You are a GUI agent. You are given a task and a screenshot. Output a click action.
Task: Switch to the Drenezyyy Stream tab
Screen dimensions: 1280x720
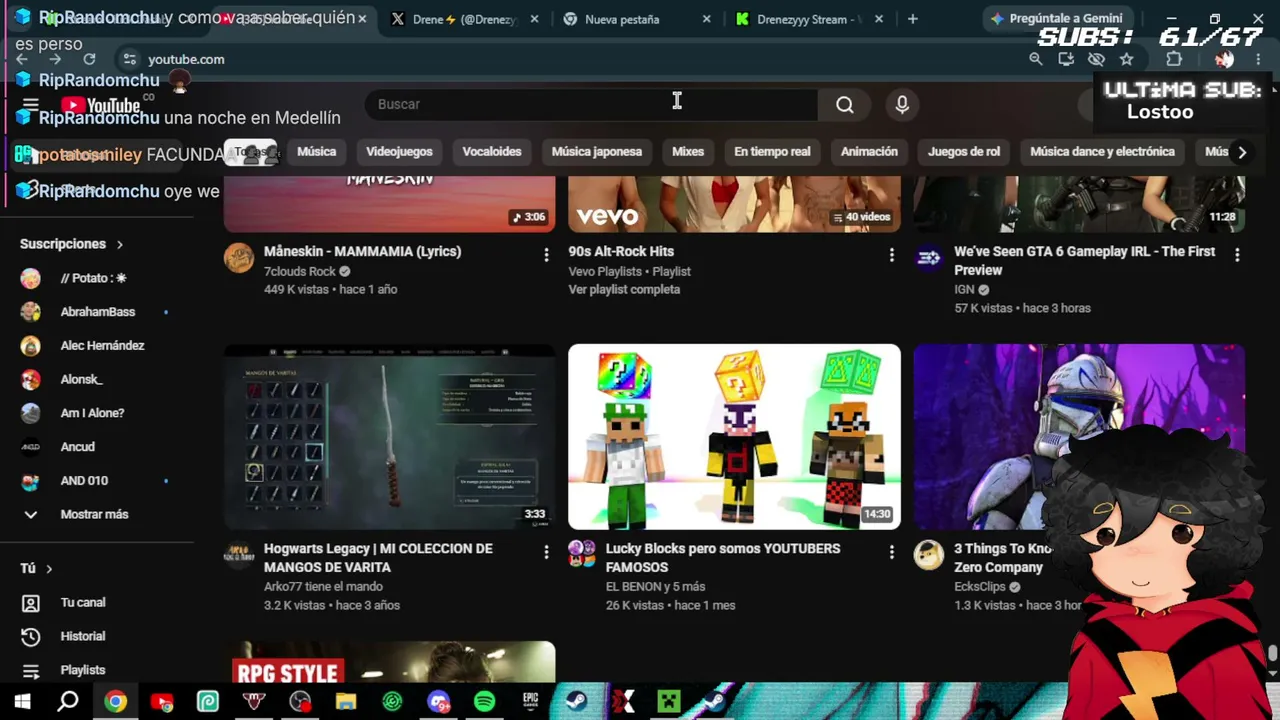808,19
